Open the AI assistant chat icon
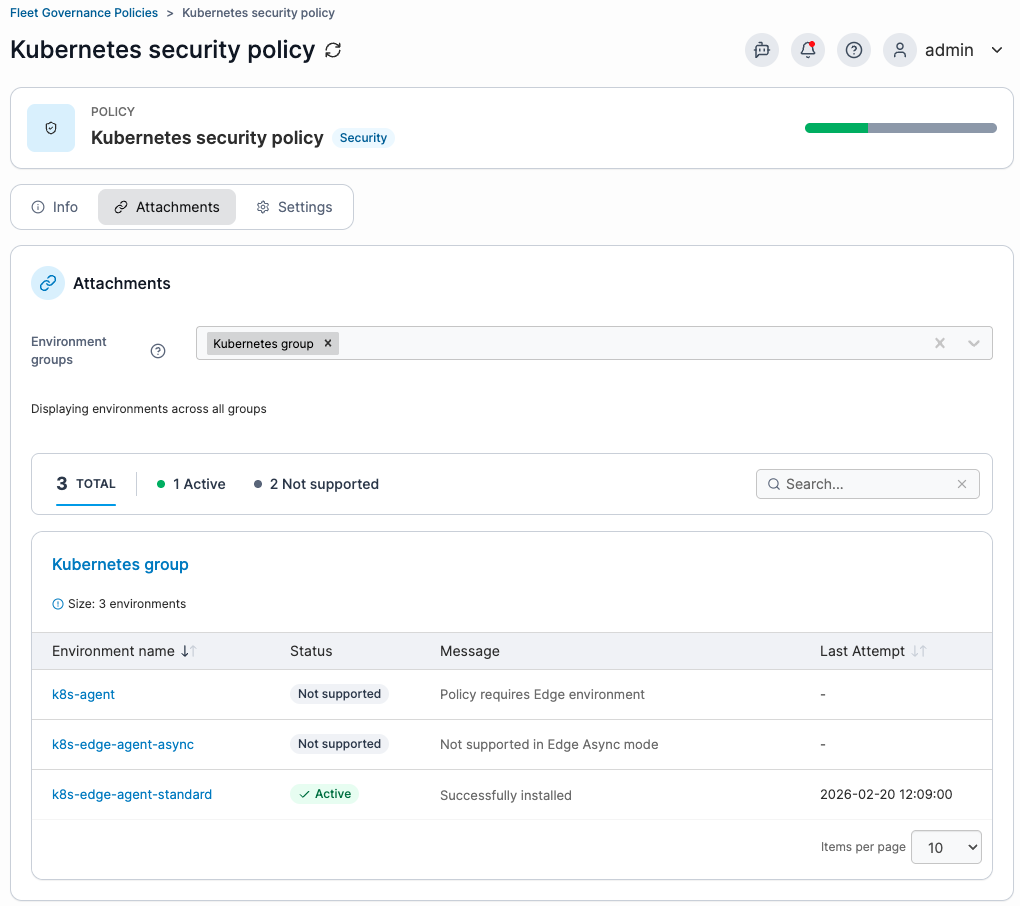 click(762, 50)
